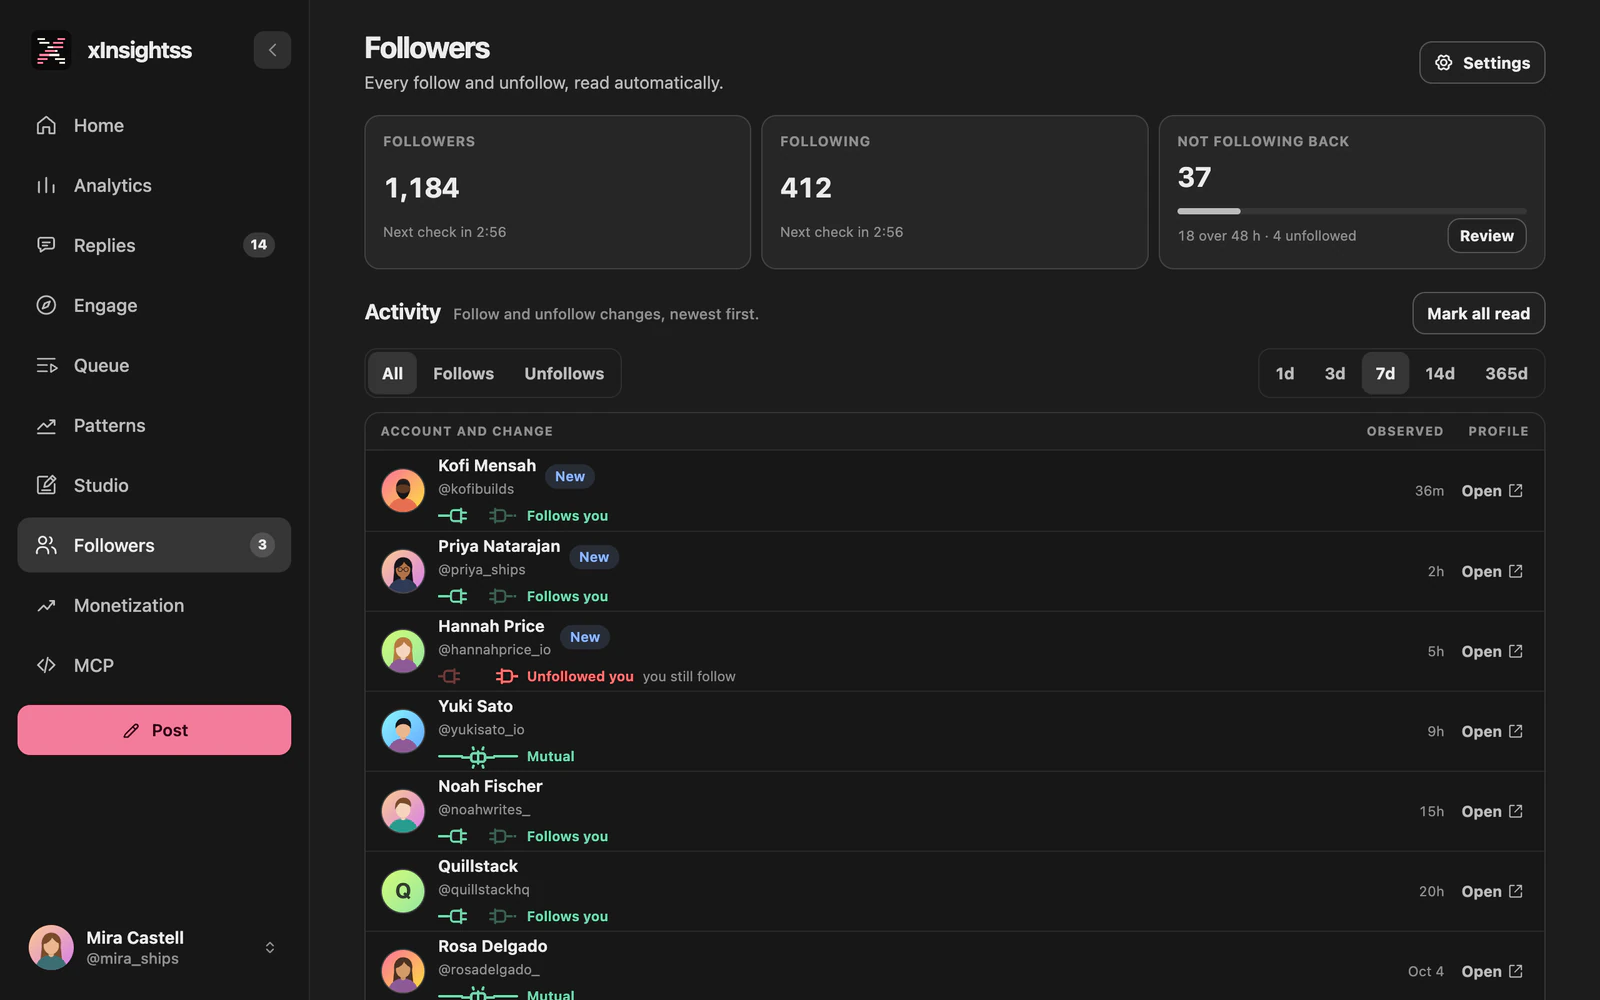The image size is (1600, 1000).
Task: Click Priya Natarajan's avatar
Action: tap(403, 571)
